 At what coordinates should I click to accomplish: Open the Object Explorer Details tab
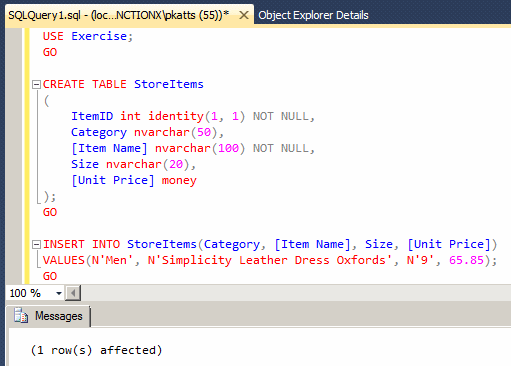coord(313,15)
